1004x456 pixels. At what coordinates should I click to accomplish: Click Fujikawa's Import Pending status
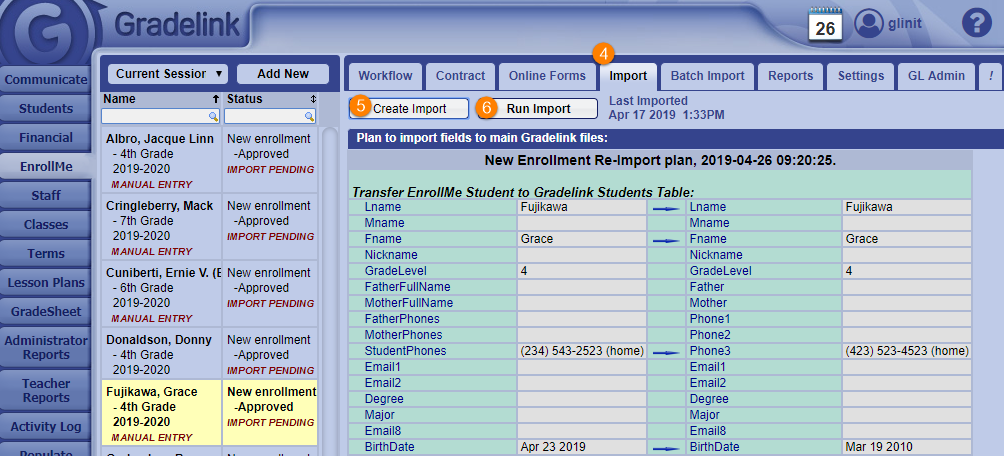pyautogui.click(x=271, y=423)
